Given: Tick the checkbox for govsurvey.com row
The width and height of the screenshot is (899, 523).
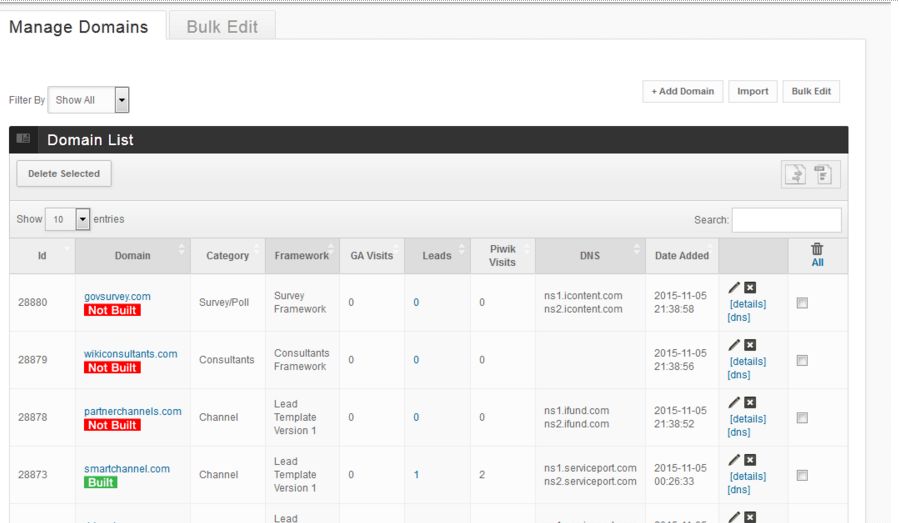Looking at the screenshot, I should click(802, 303).
